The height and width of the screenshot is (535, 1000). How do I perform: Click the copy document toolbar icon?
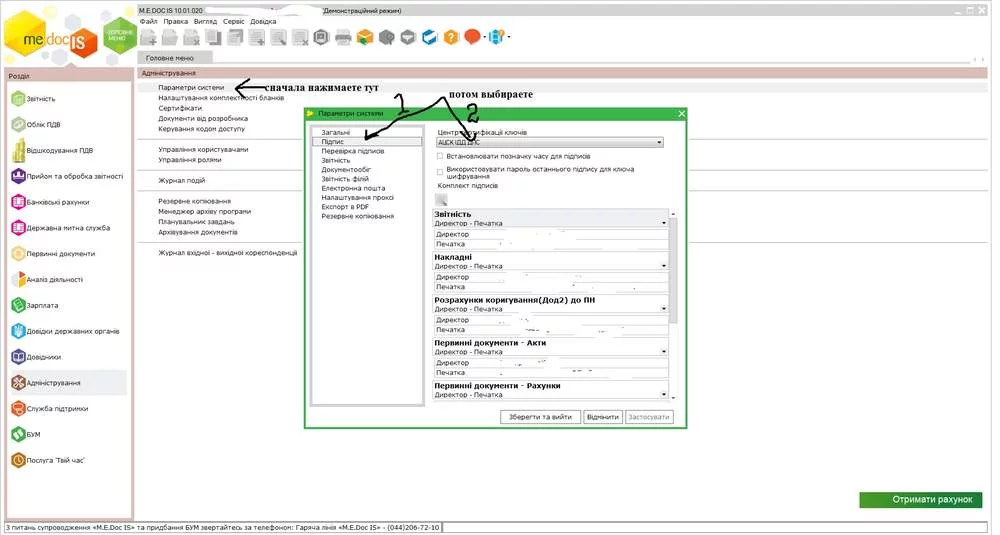pos(213,38)
